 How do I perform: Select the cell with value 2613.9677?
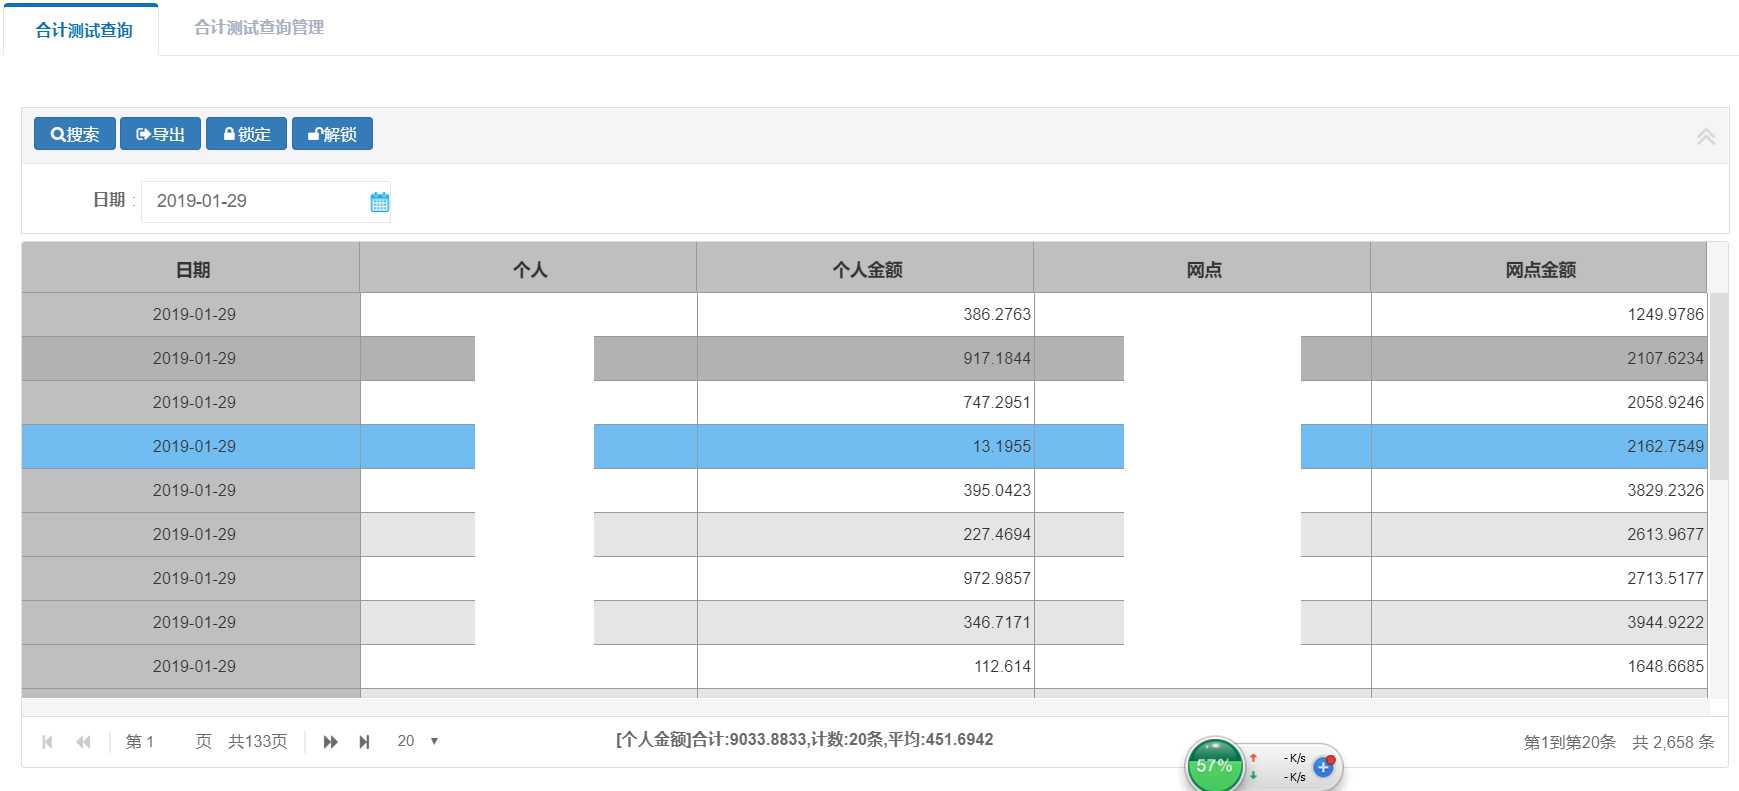[x=1539, y=534]
